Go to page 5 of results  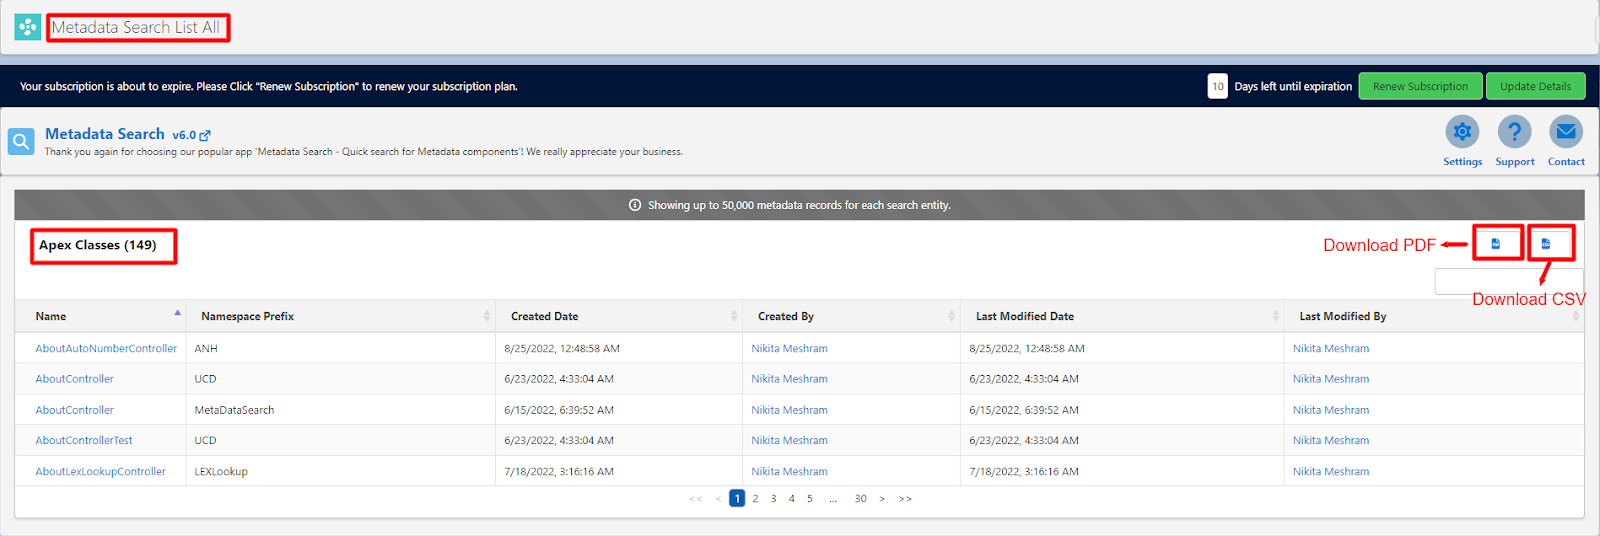809,498
